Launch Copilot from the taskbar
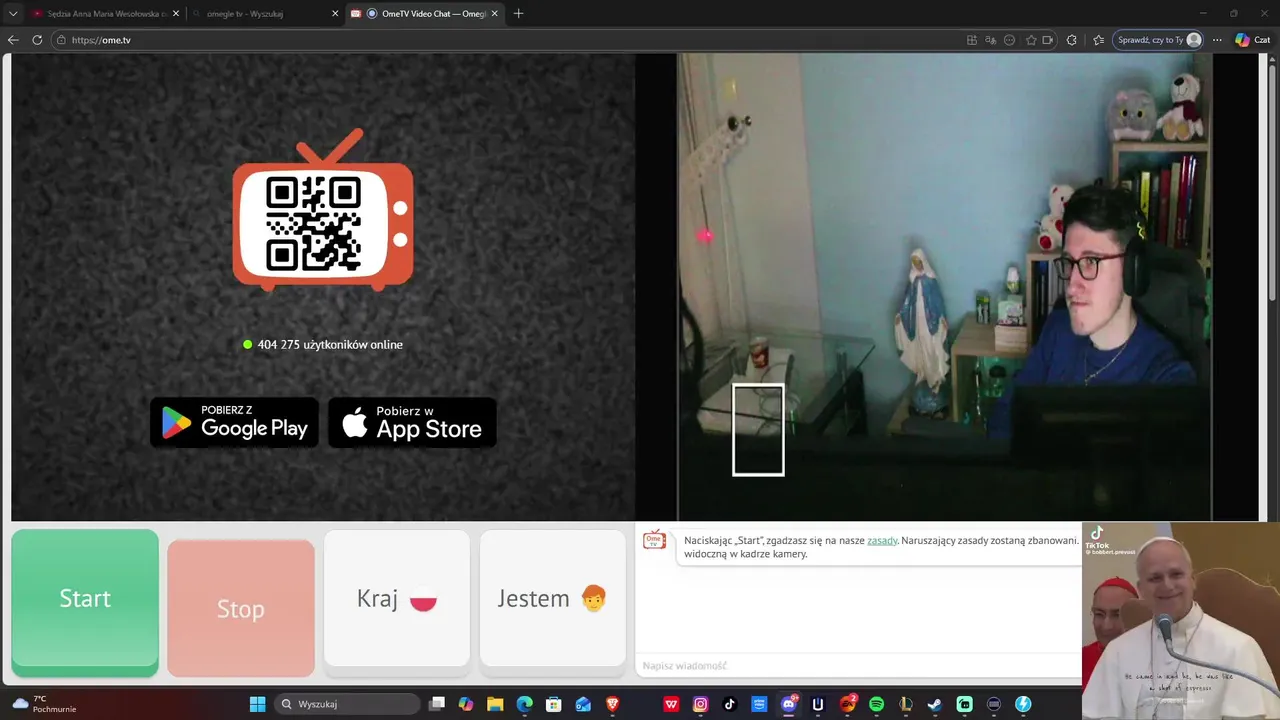The width and height of the screenshot is (1280, 720). (466, 704)
